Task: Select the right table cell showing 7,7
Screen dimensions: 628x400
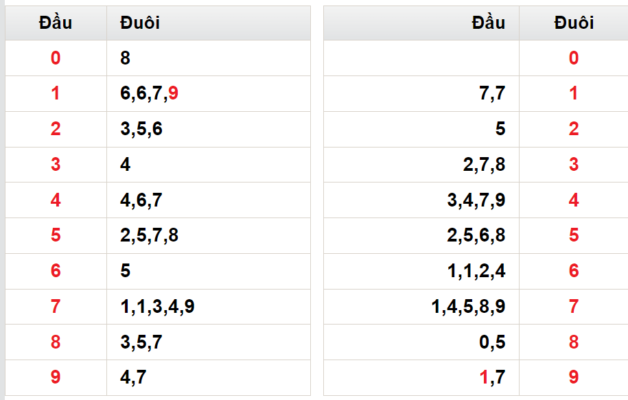Action: click(421, 93)
